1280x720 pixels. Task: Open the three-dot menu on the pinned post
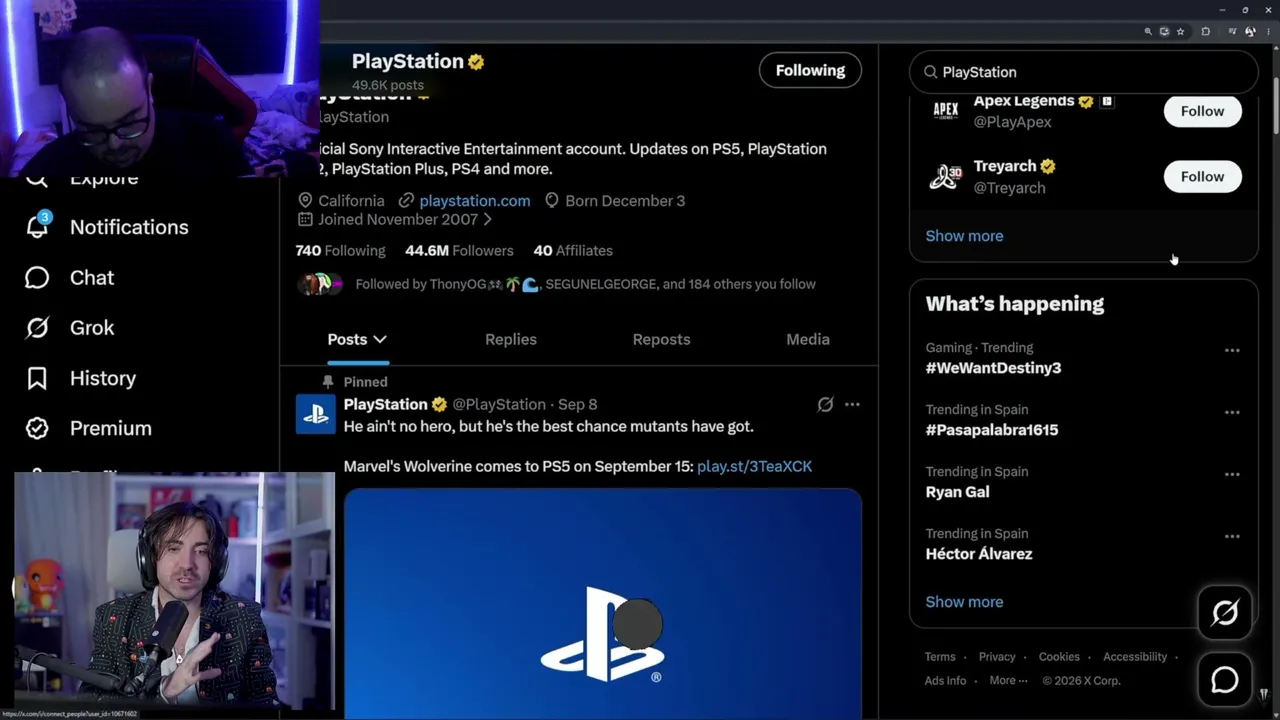click(x=852, y=404)
